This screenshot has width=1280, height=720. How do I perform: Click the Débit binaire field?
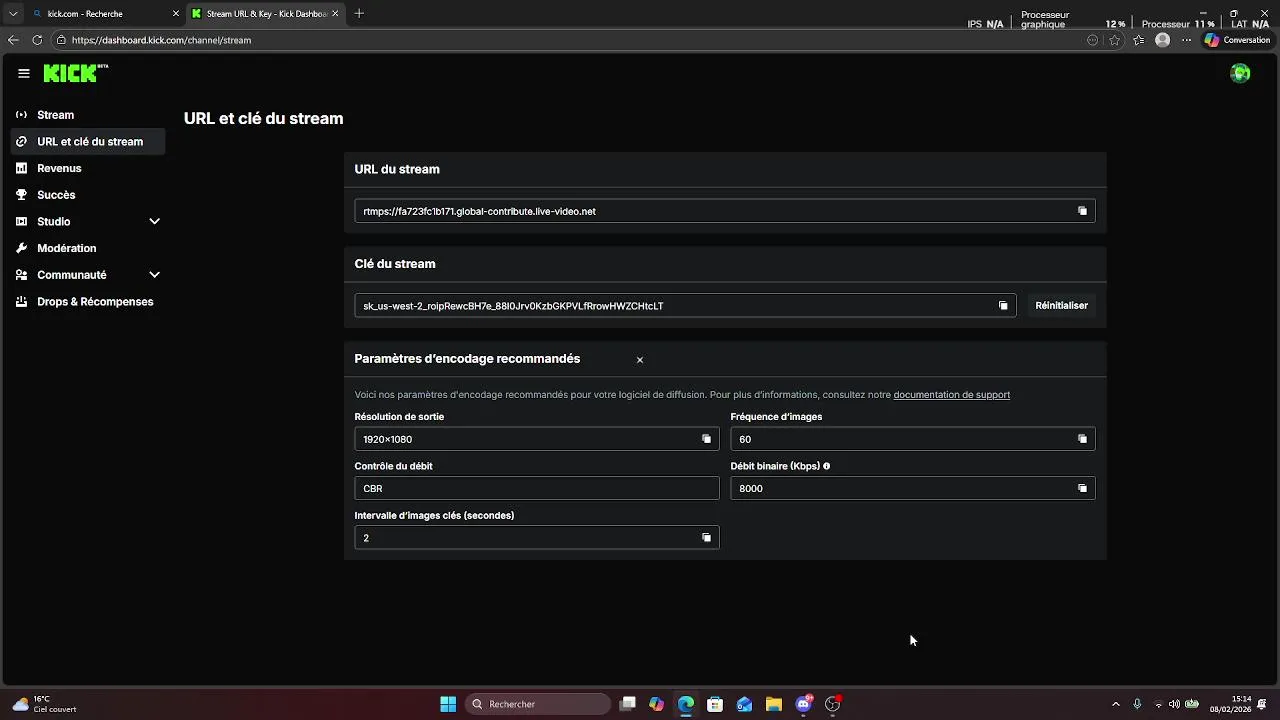[x=913, y=488]
